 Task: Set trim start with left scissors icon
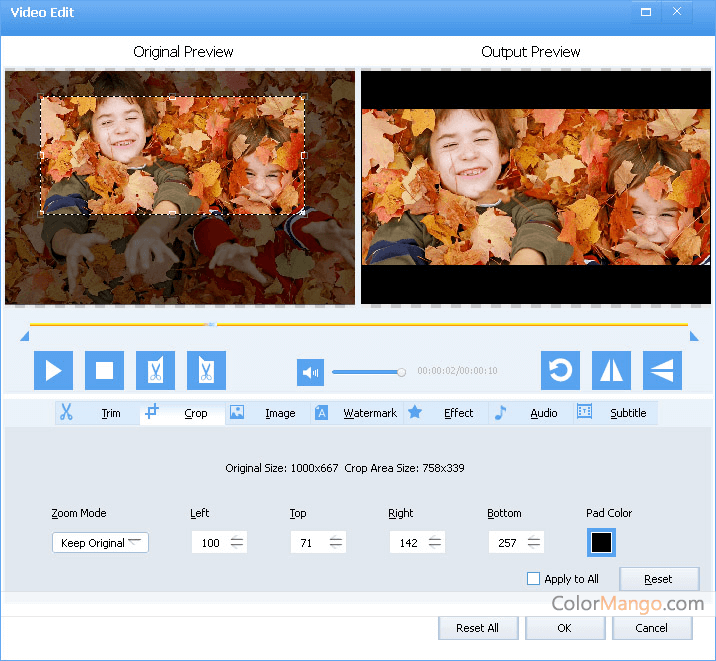(x=155, y=370)
